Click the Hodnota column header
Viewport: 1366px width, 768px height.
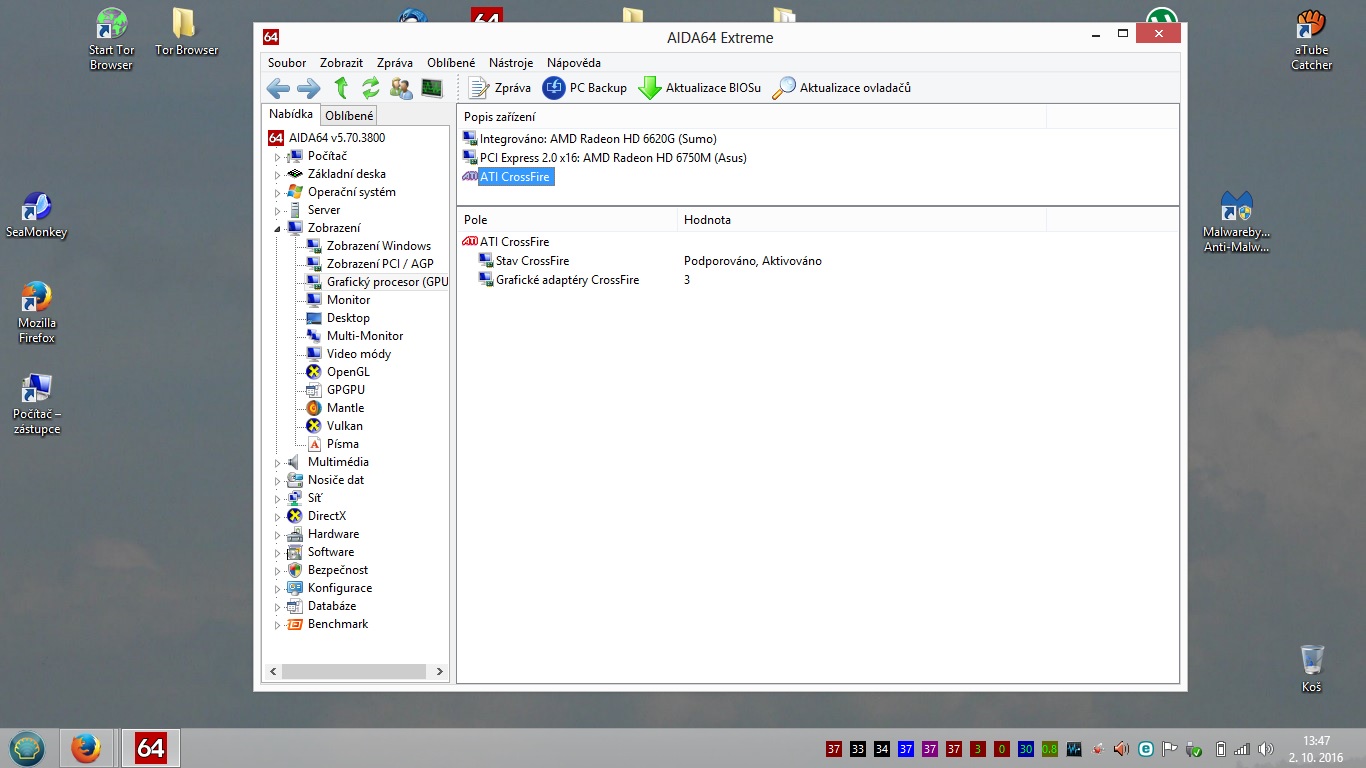coord(707,220)
